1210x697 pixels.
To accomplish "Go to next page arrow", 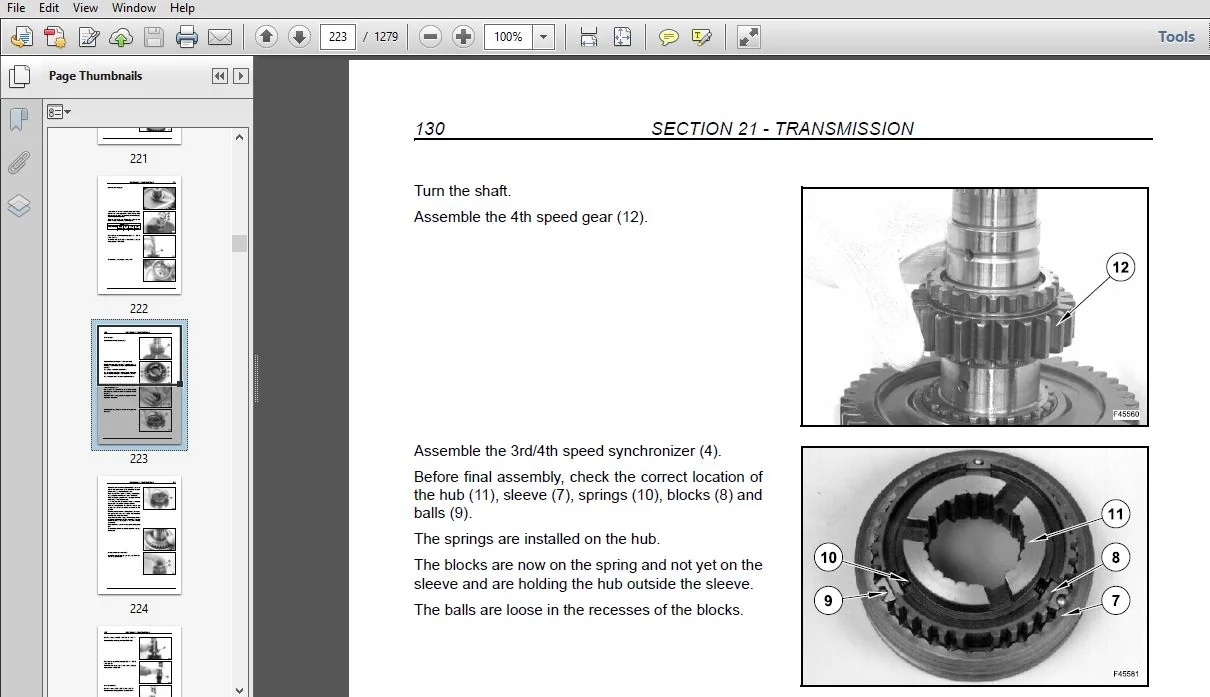I will pos(299,37).
